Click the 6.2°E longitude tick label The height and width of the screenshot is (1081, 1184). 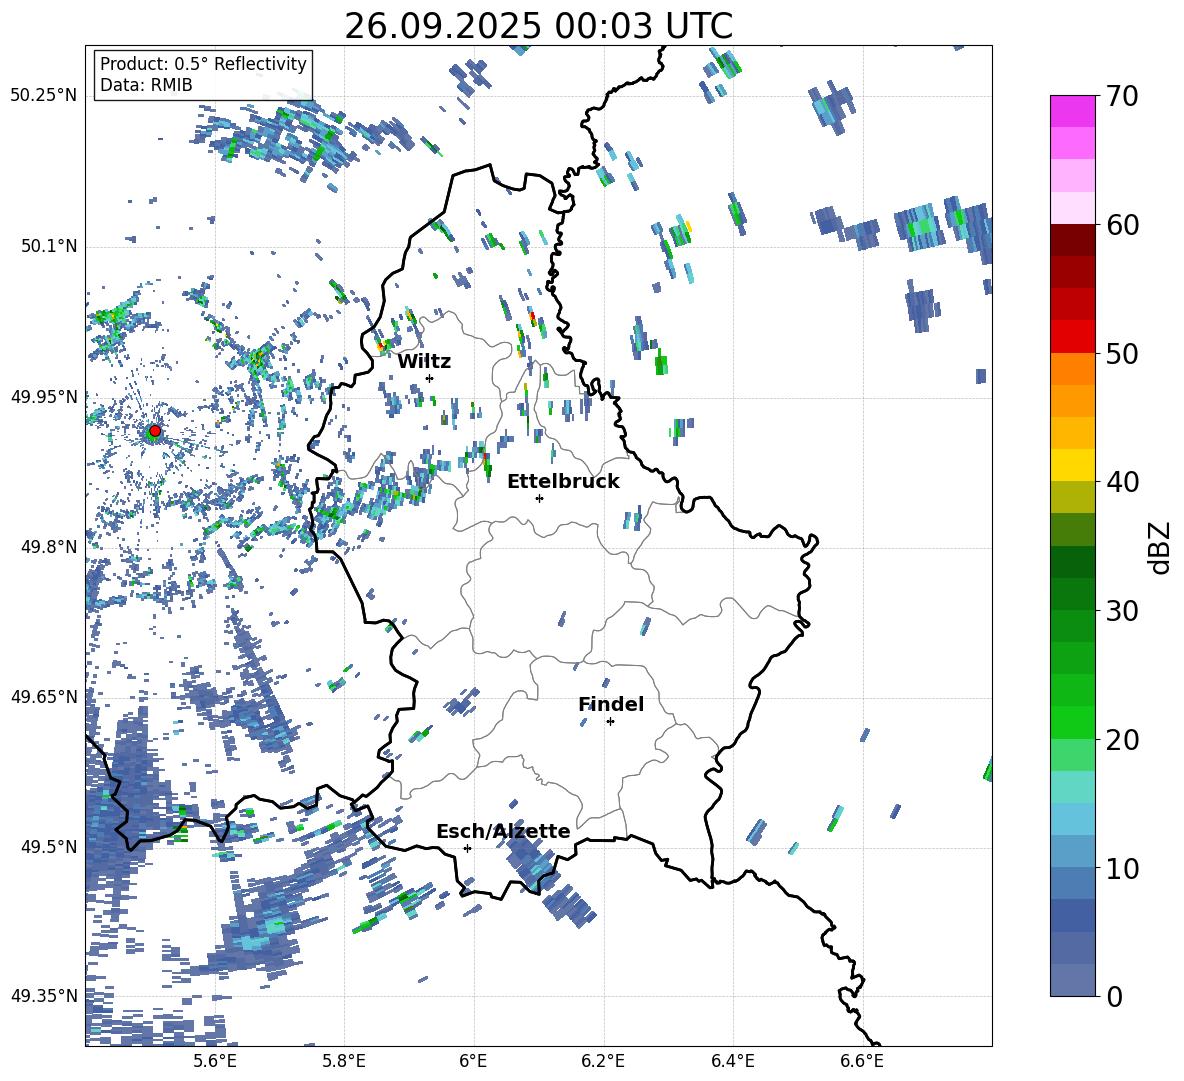[x=603, y=1060]
